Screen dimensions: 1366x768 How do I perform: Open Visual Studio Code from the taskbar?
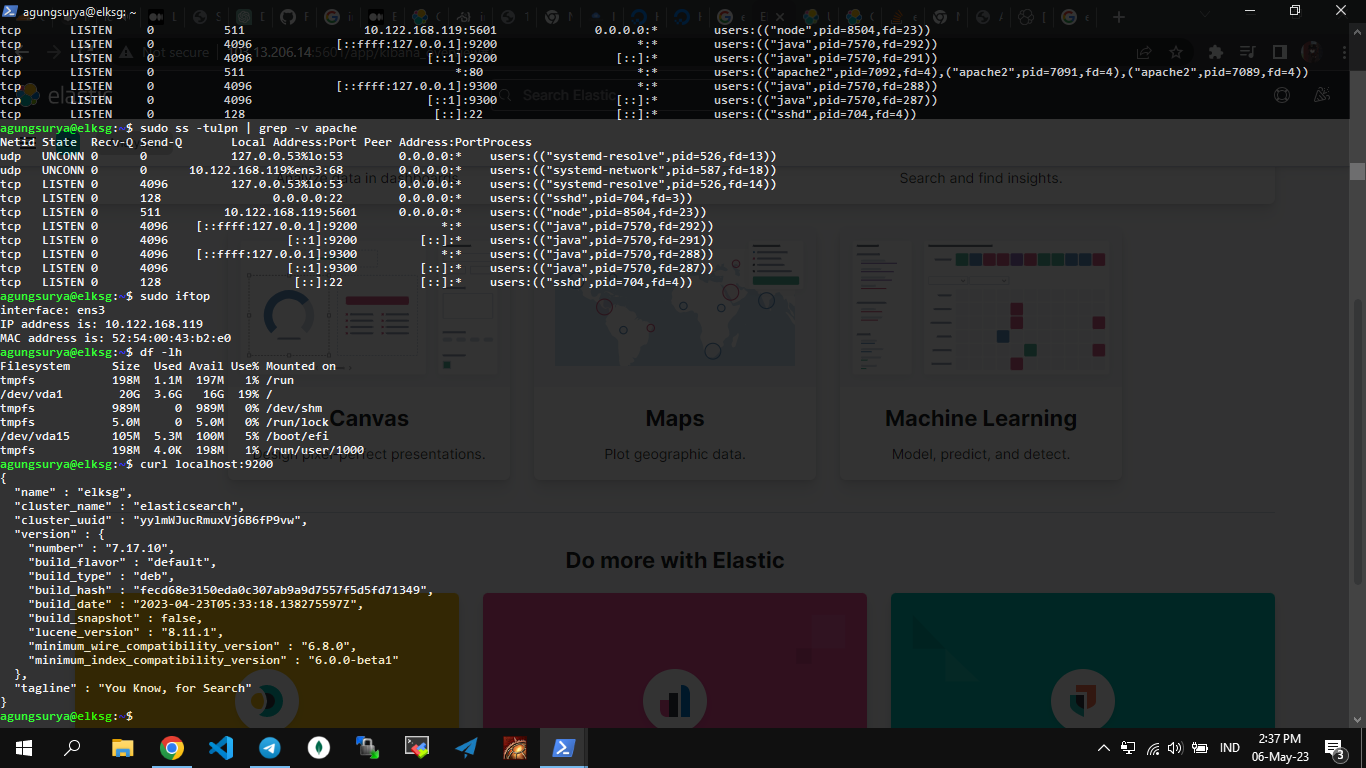tap(221, 747)
